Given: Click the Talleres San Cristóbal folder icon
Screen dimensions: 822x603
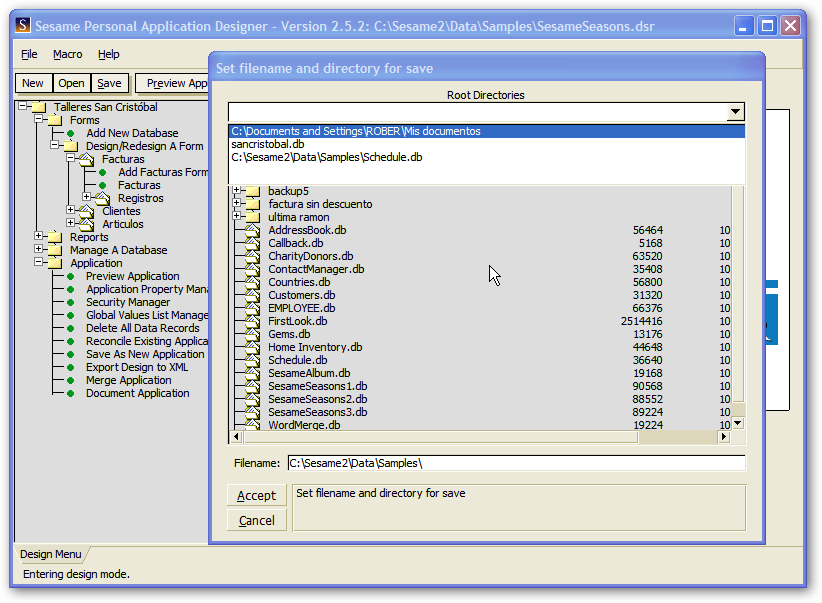Looking at the screenshot, I should pyautogui.click(x=39, y=107).
